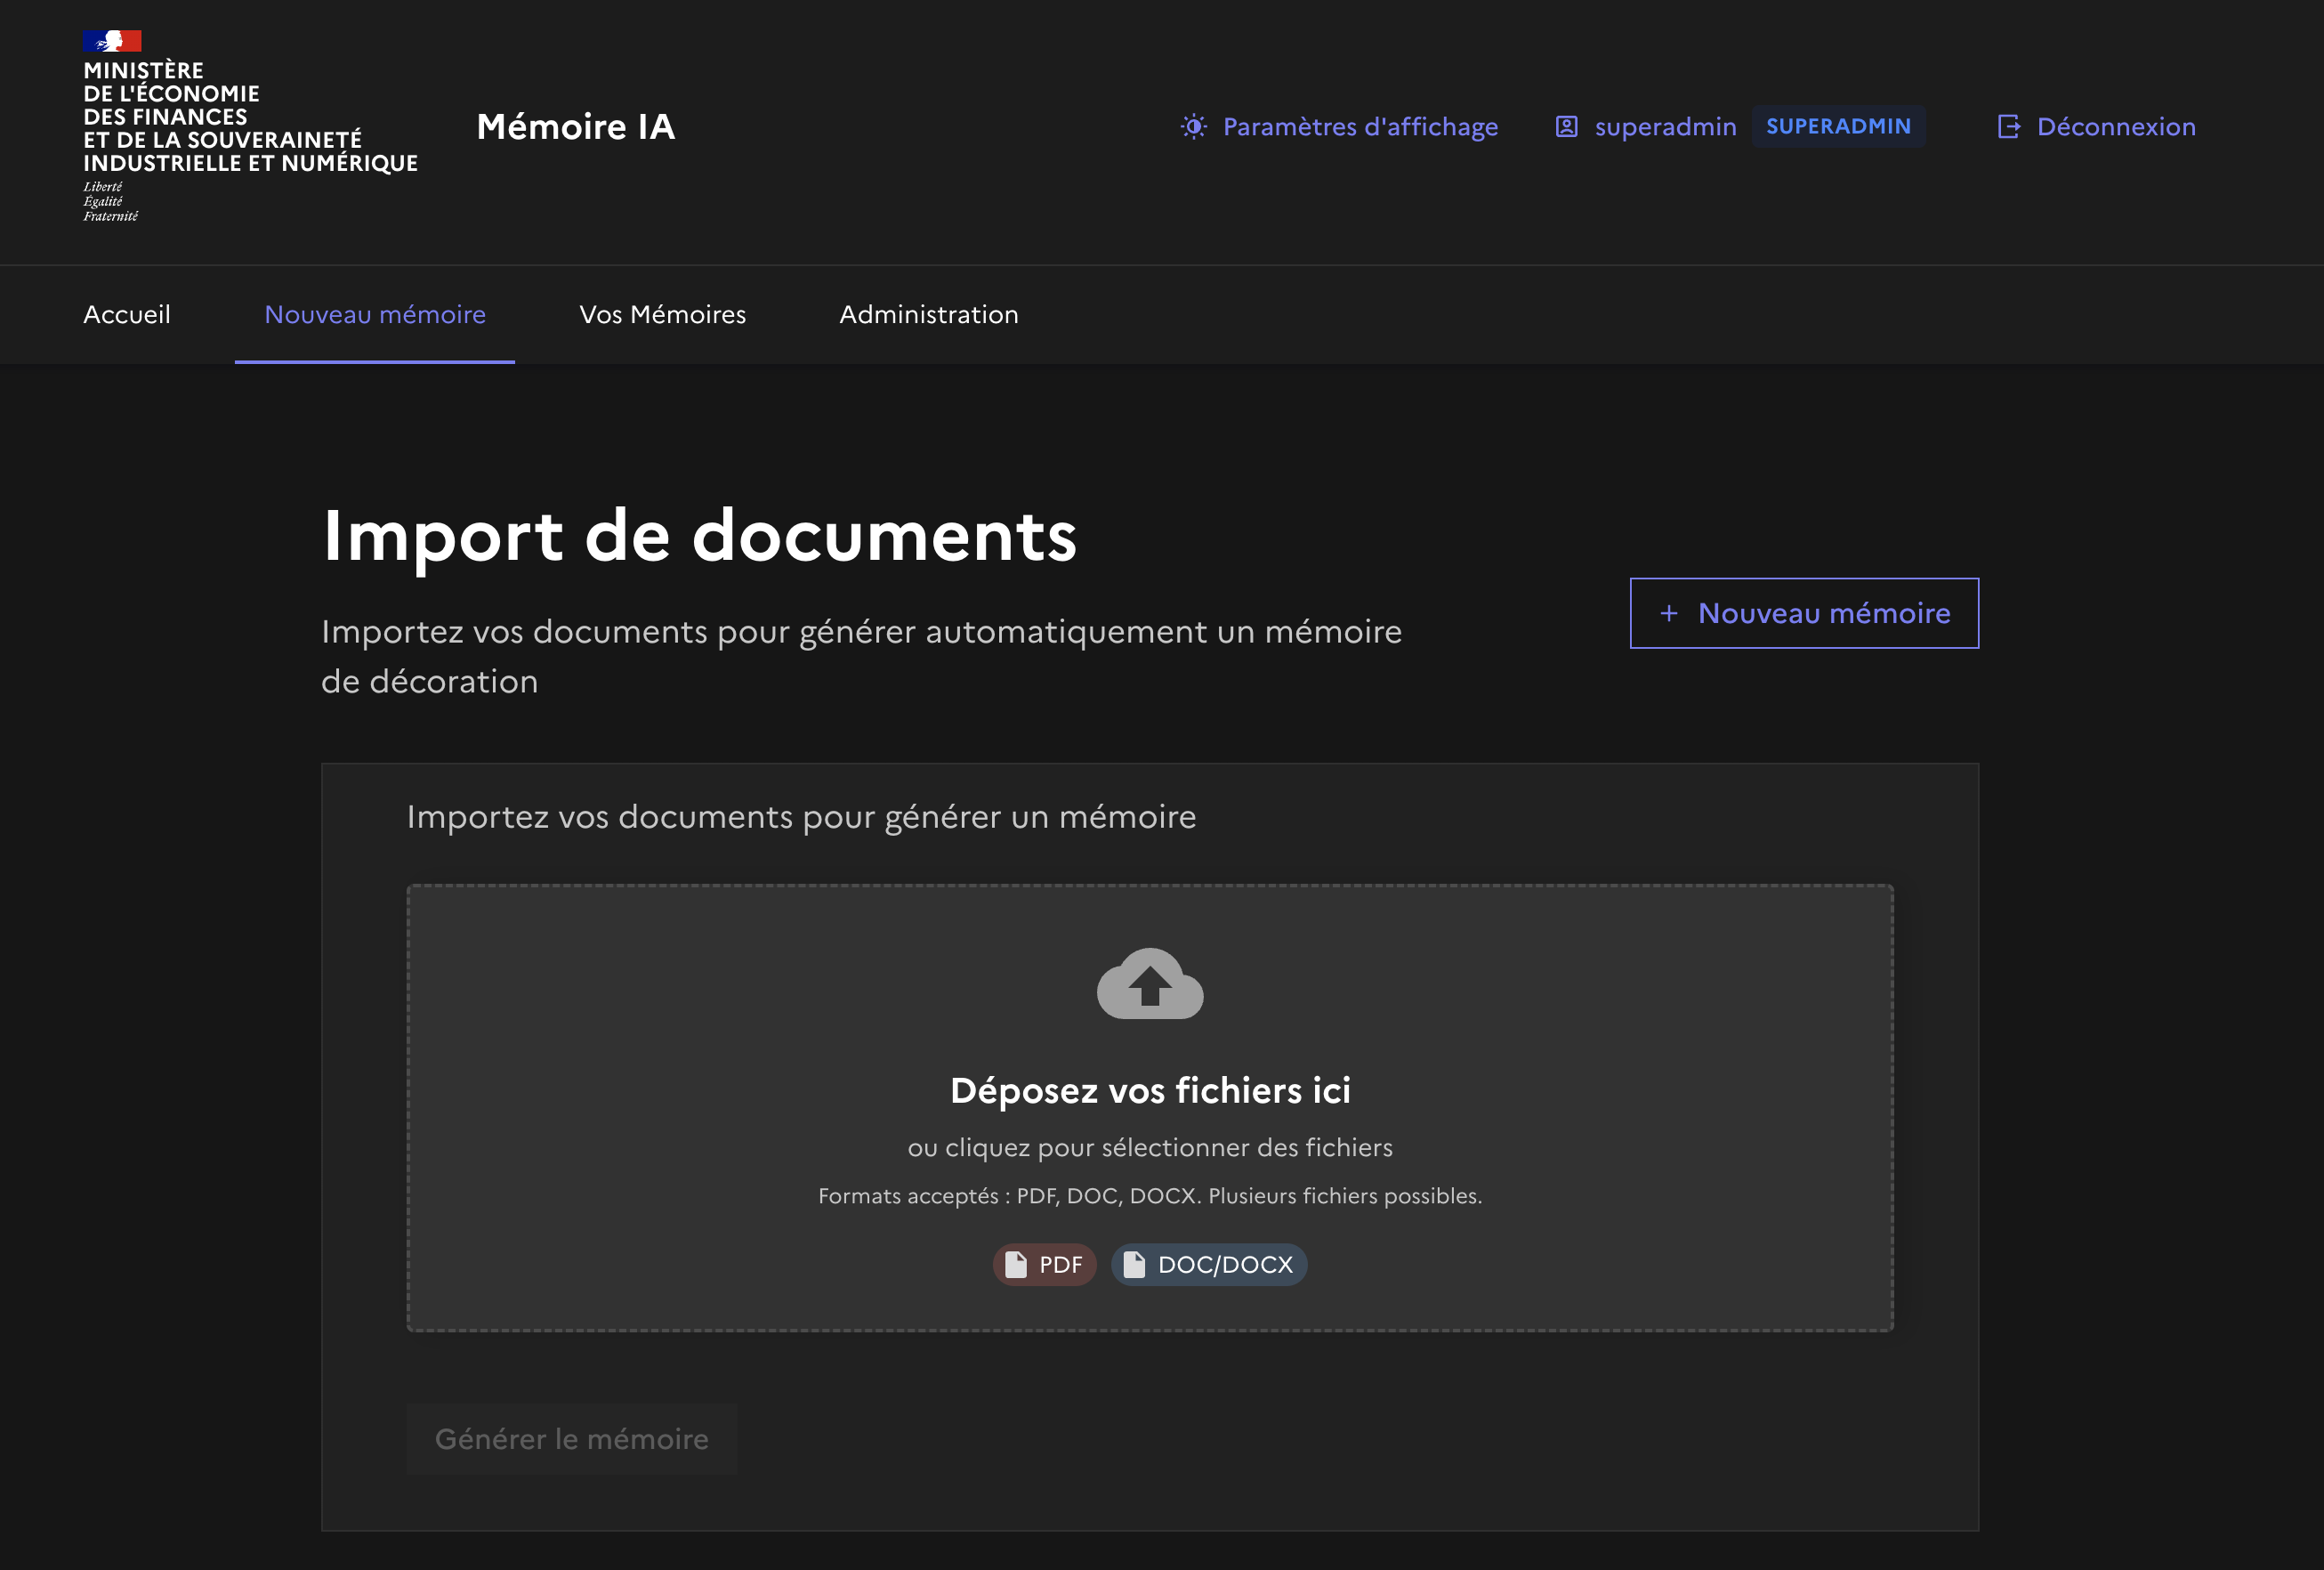2324x1570 pixels.
Task: Click the superadmin user profile icon
Action: tap(1566, 127)
